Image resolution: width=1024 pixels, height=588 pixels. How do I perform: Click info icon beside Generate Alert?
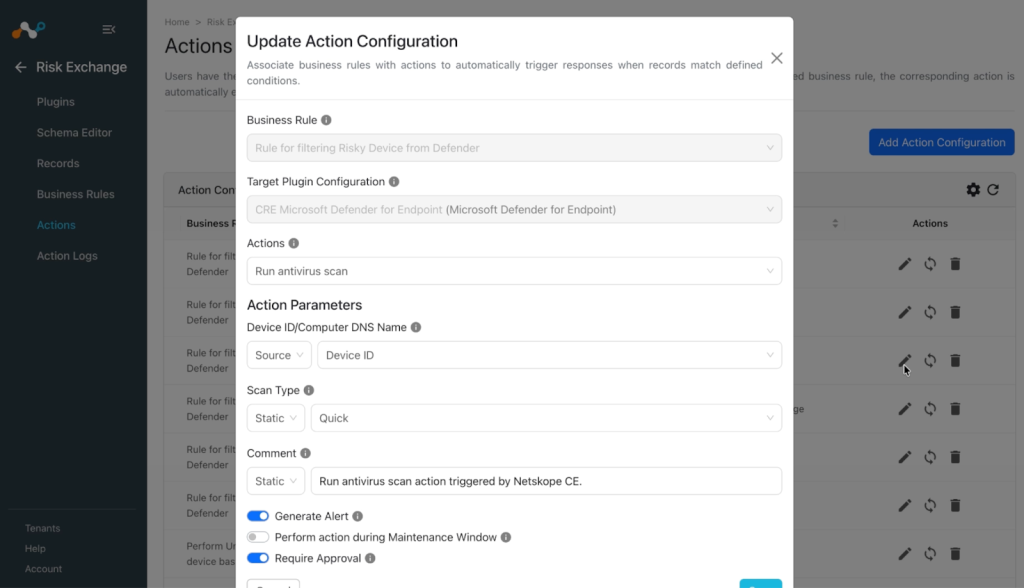coord(357,516)
